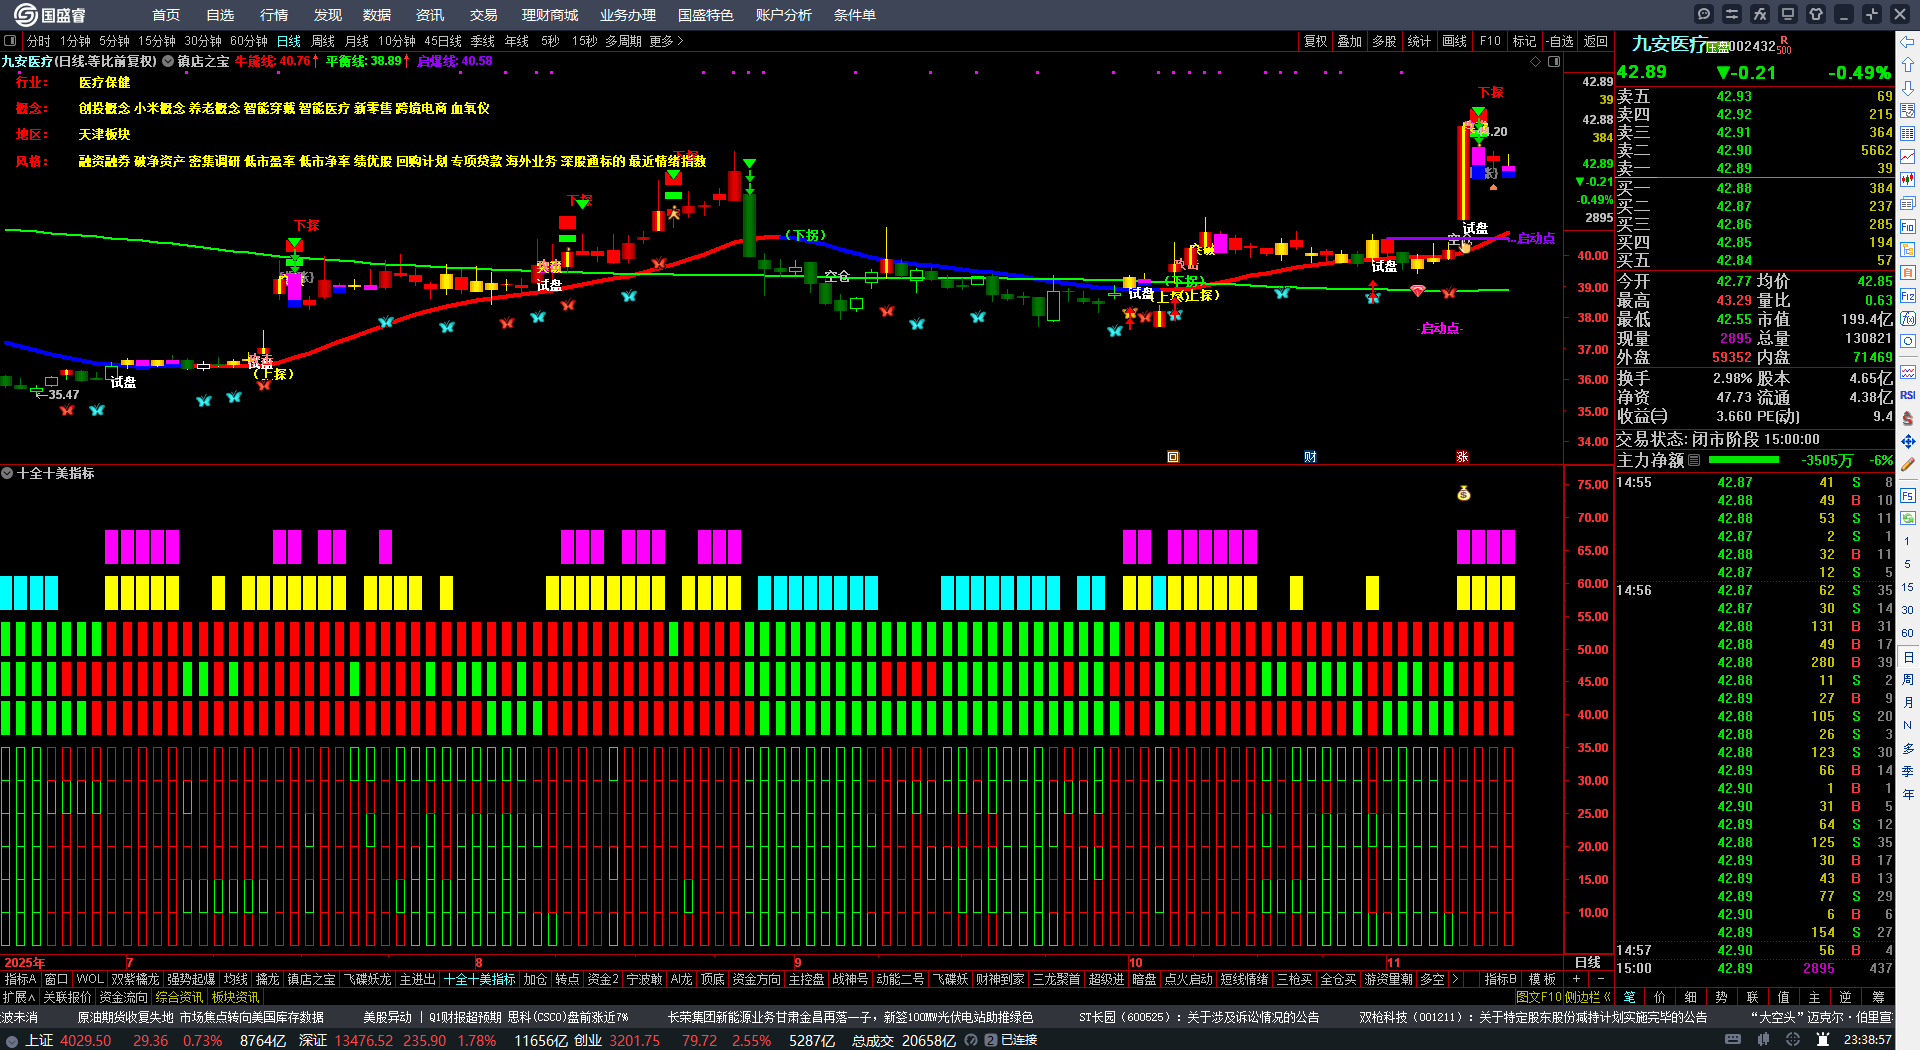The width and height of the screenshot is (1920, 1050).
Task: Click the orange square marker on timeline
Action: [1173, 457]
